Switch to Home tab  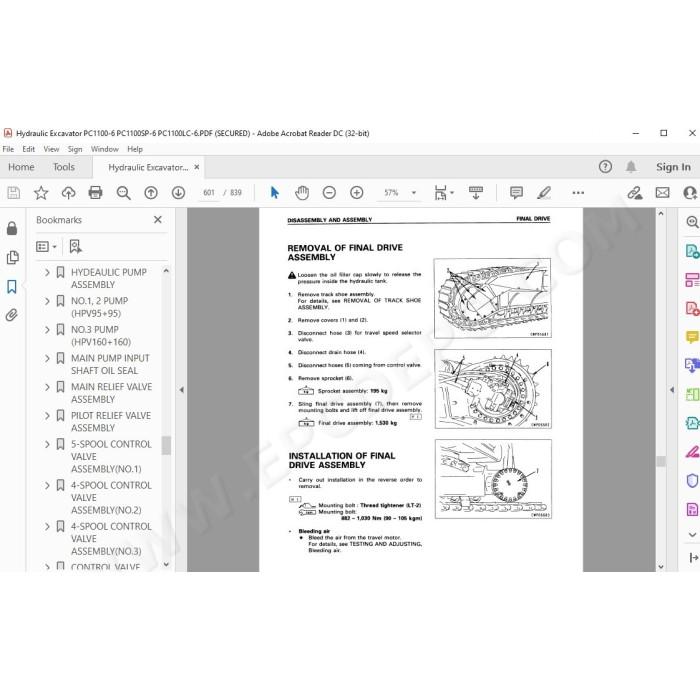21,167
